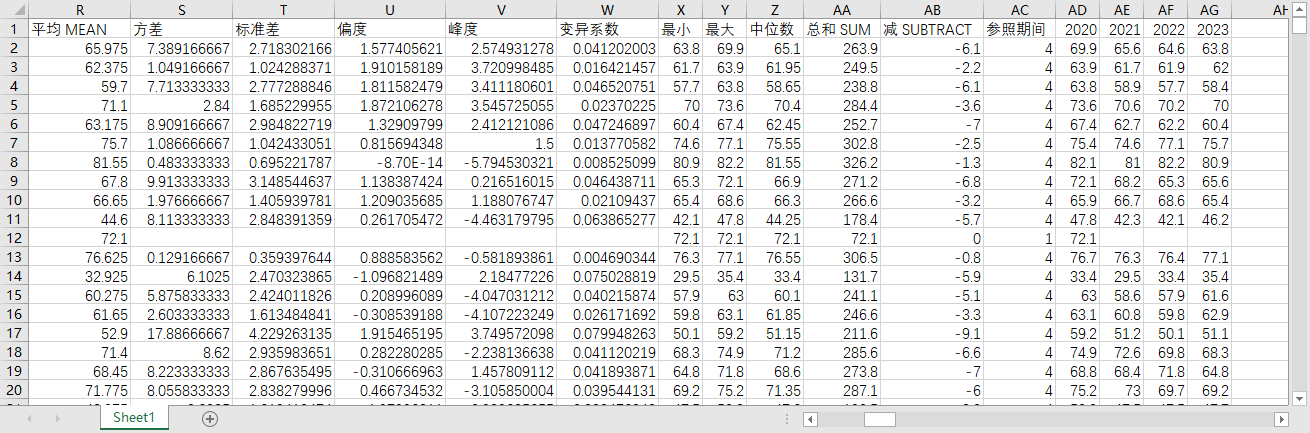The width and height of the screenshot is (1310, 433).
Task: Click the '方差' header cell
Action: tap(181, 29)
